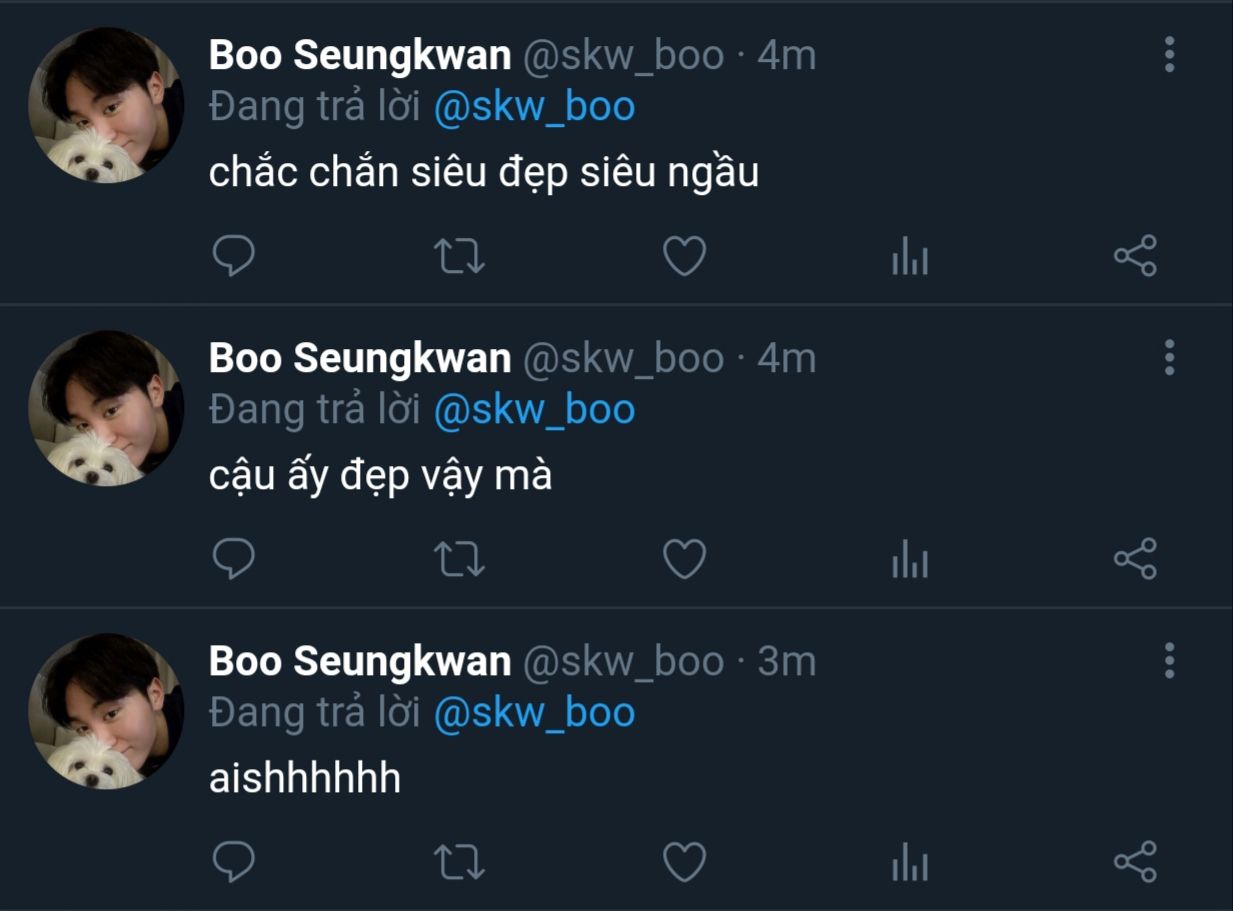The width and height of the screenshot is (1233, 911).
Task: Open more options on 'aishhhhhh' tweet
Action: click(1169, 660)
